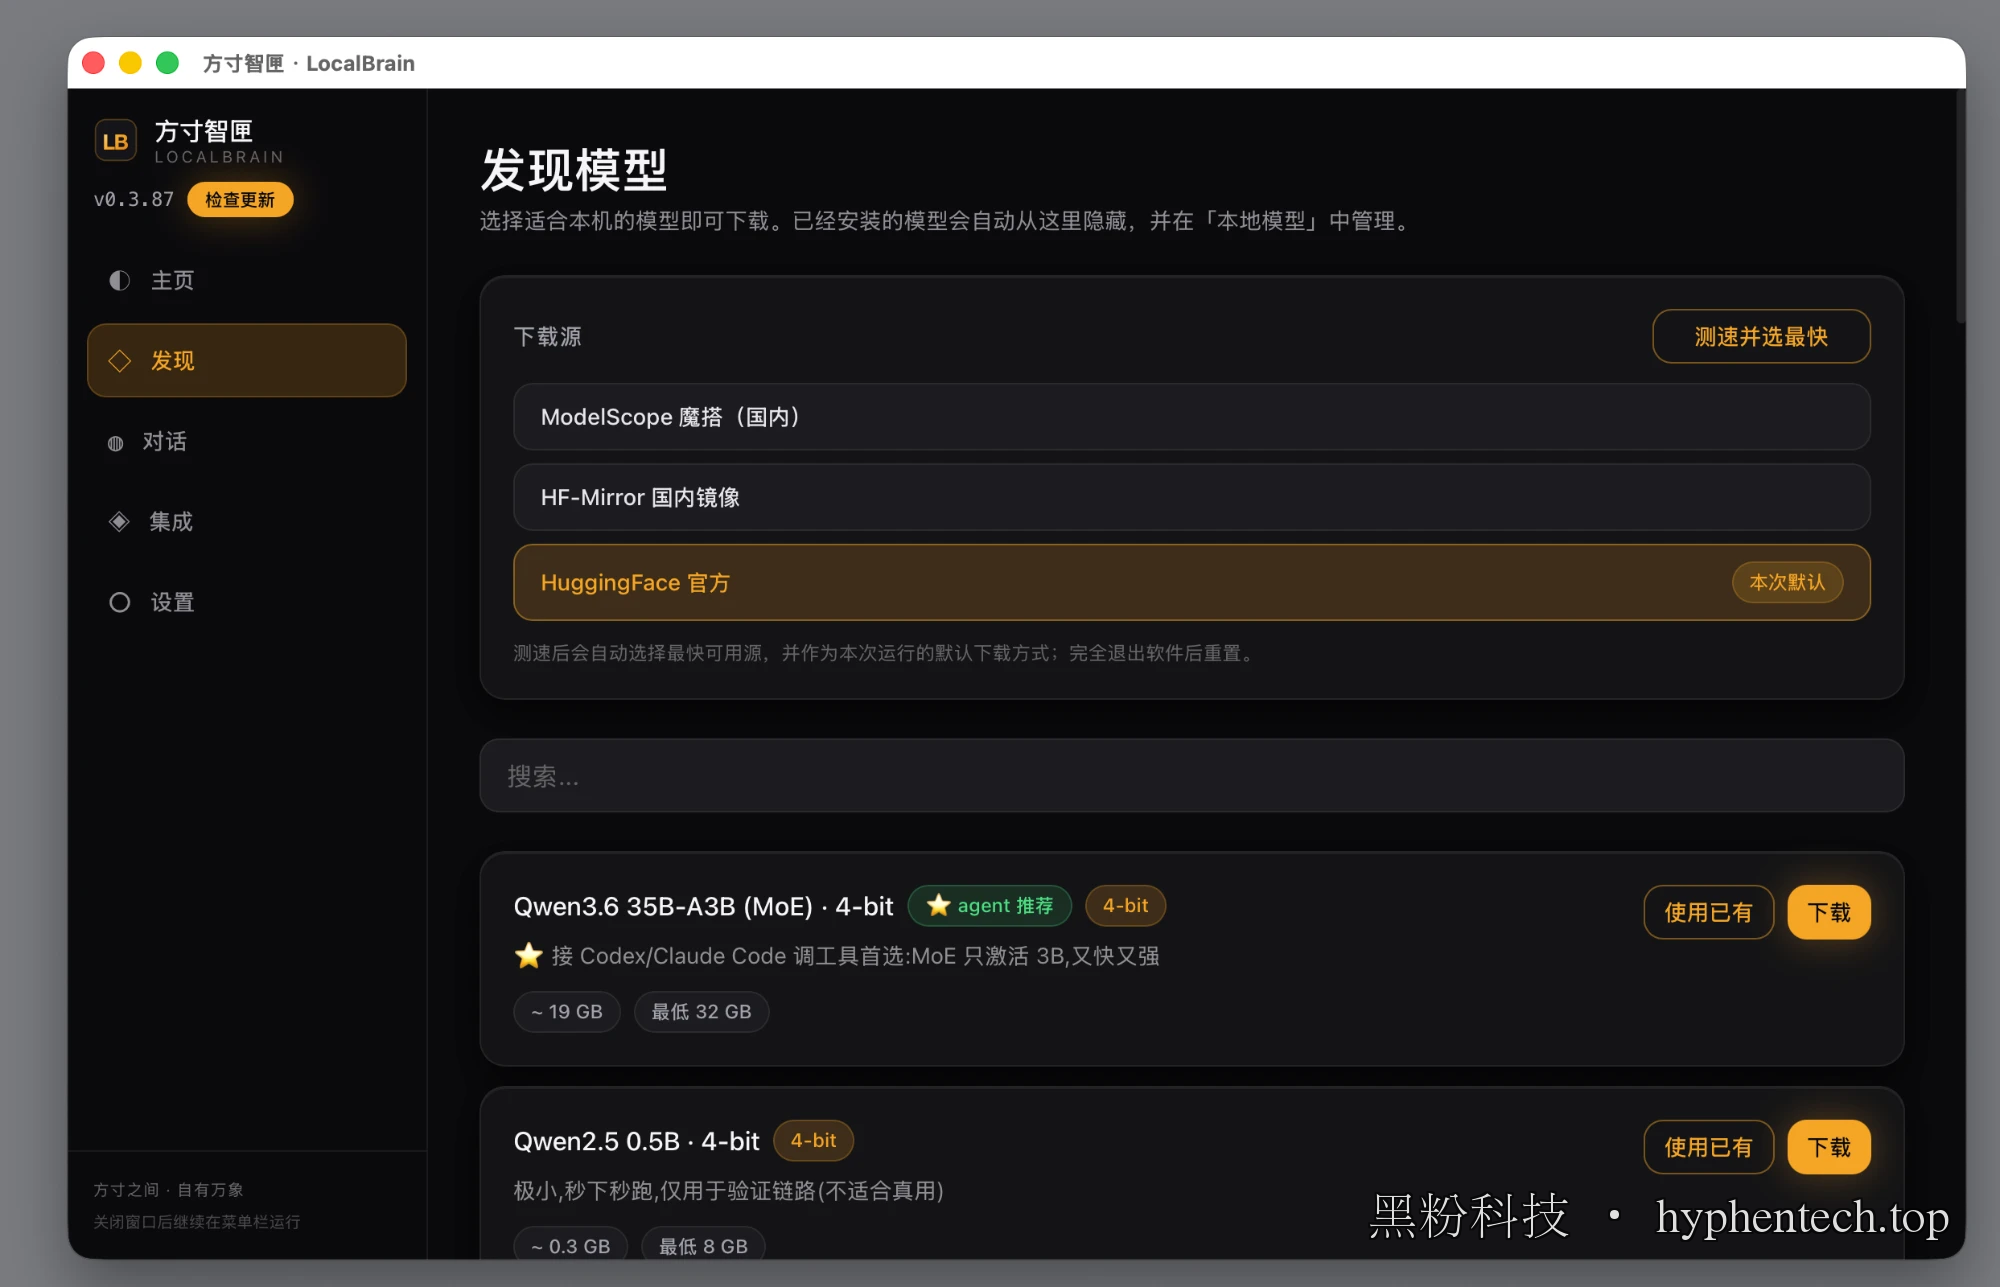
Task: Click the yellow minimize window button
Action: [130, 63]
